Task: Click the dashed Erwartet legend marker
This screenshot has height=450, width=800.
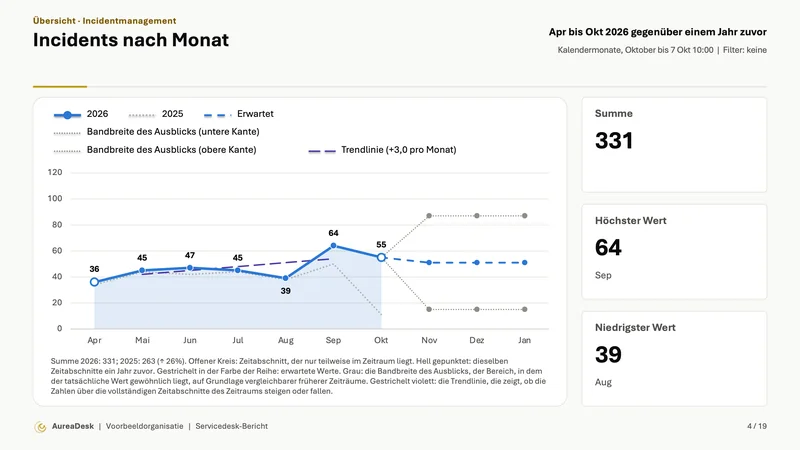Action: (x=217, y=115)
